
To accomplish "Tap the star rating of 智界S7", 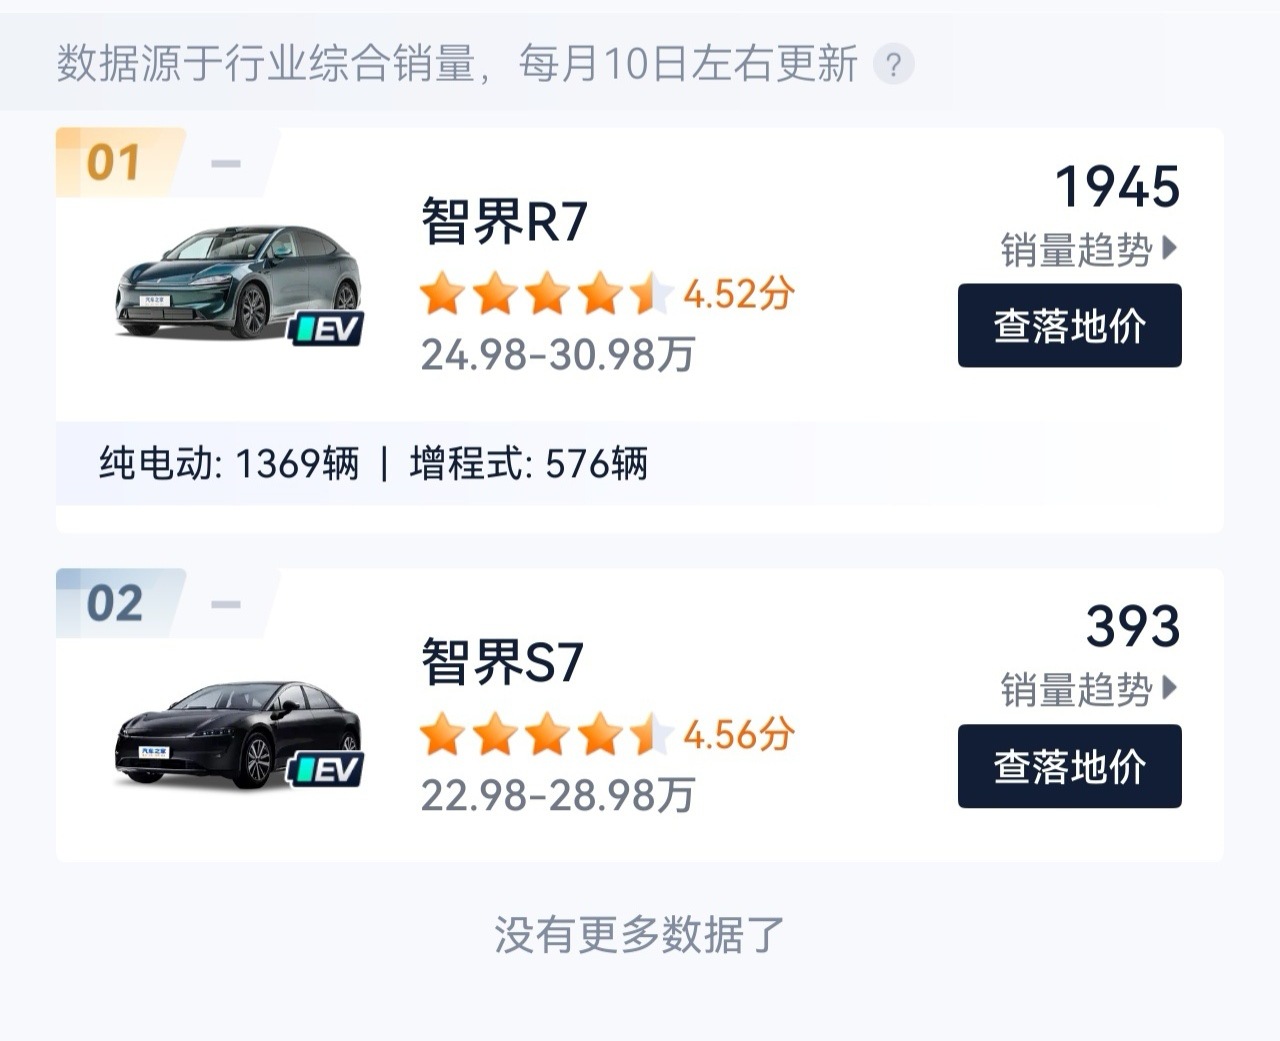I will [x=545, y=736].
